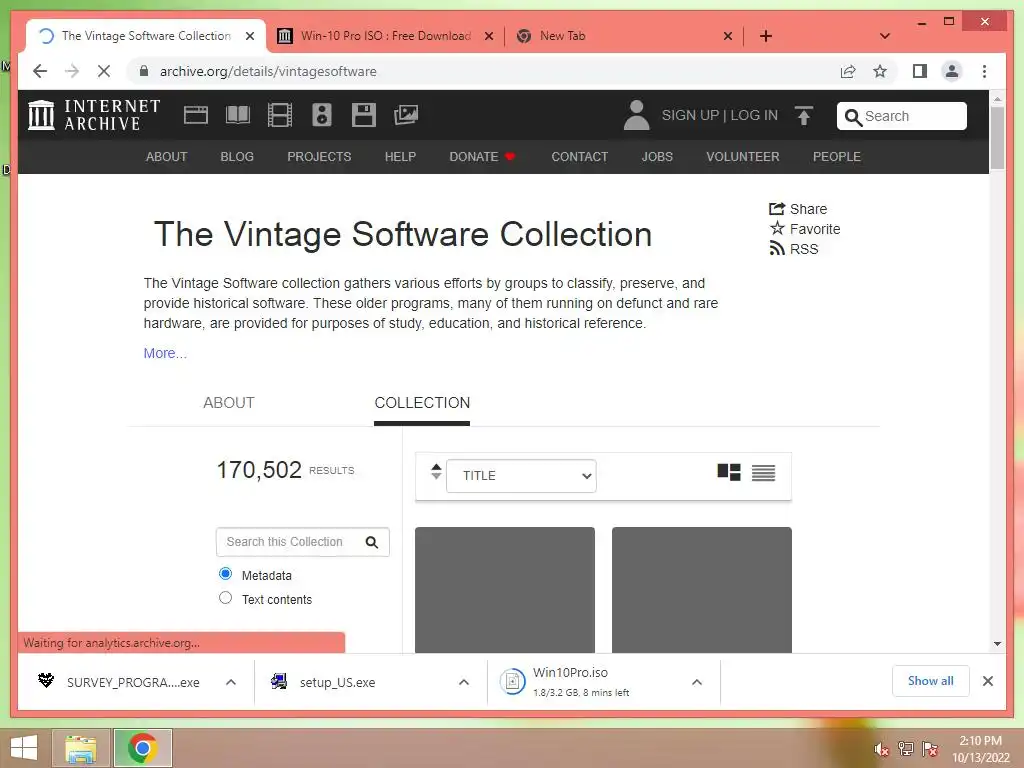Screen dimensions: 1024x768
Task: Open the Images picture icon
Action: coord(406,116)
